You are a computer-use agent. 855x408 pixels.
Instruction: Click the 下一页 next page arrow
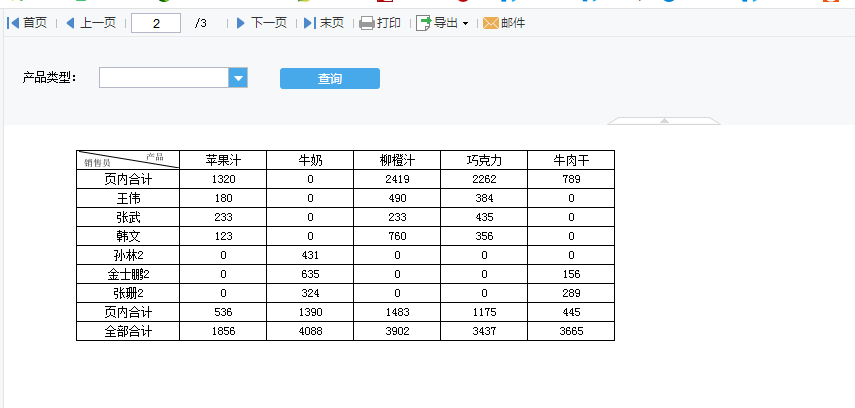(x=240, y=23)
